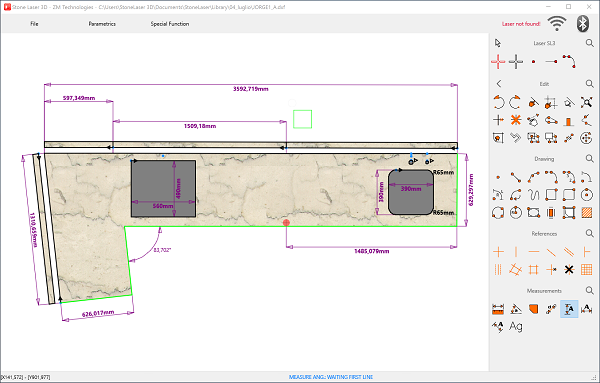Click the 'Laser not found!' status text
Image resolution: width=600 pixels, height=383 pixels.
521,24
